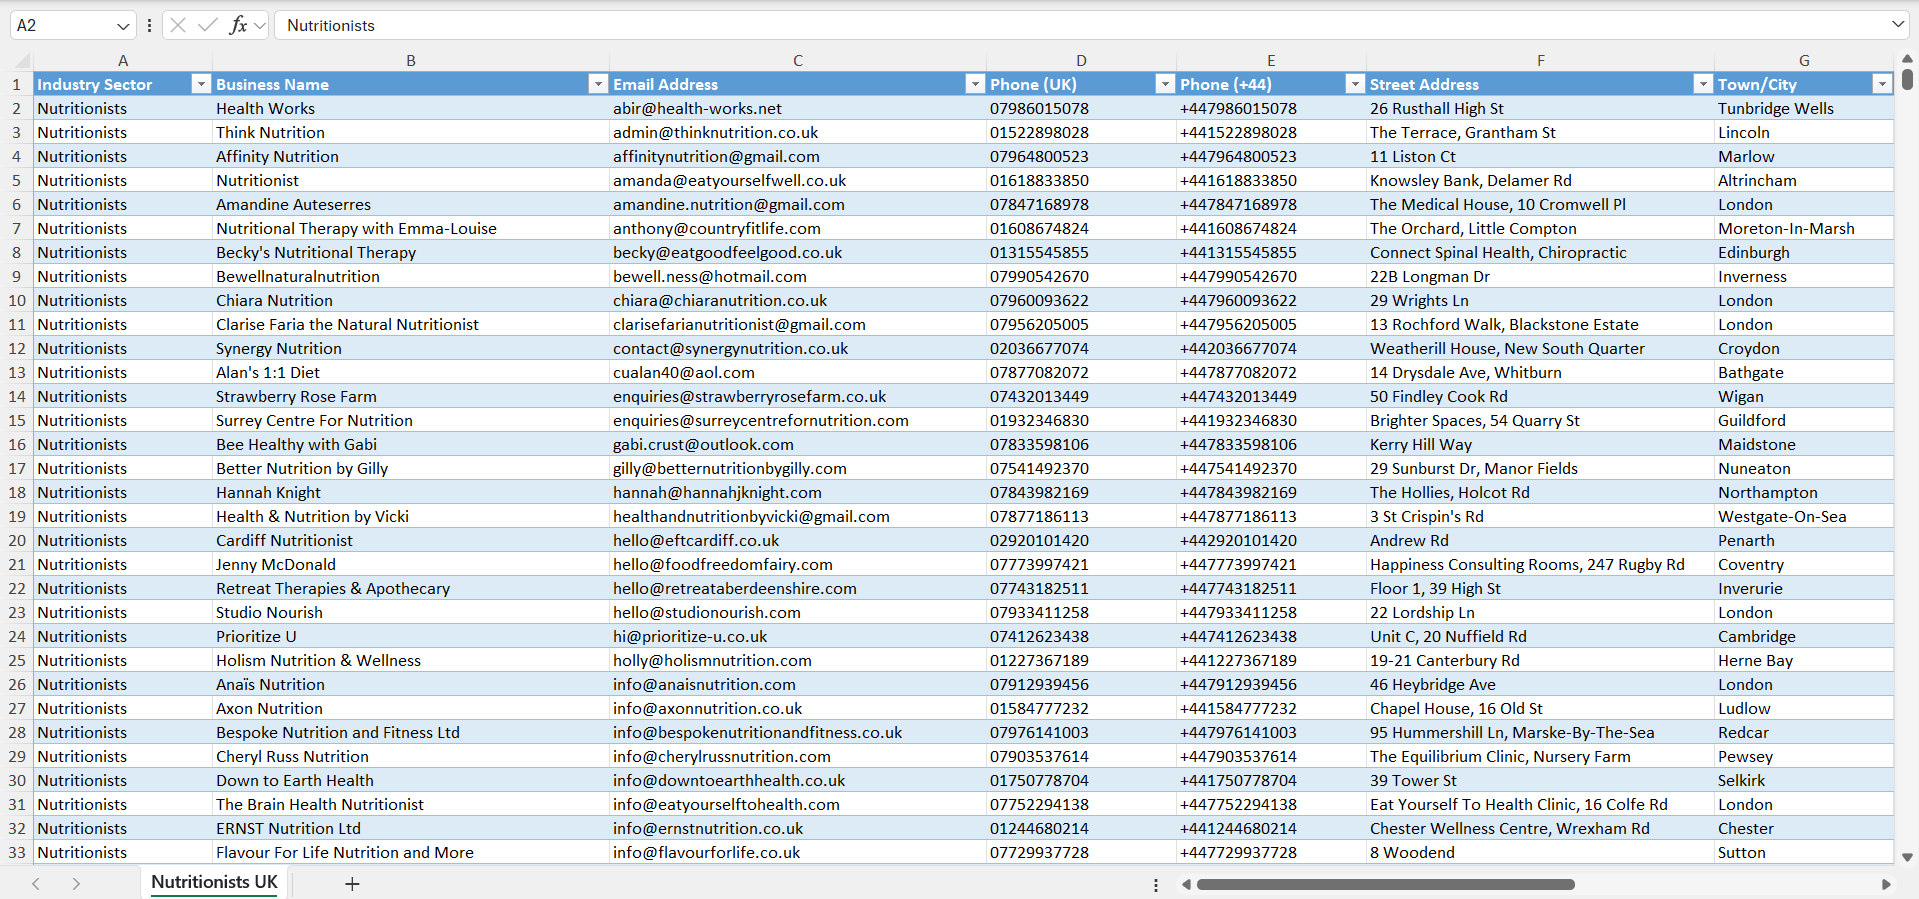This screenshot has width=1919, height=899.
Task: Select cell Bewellnaturalnutrition
Action: point(411,276)
